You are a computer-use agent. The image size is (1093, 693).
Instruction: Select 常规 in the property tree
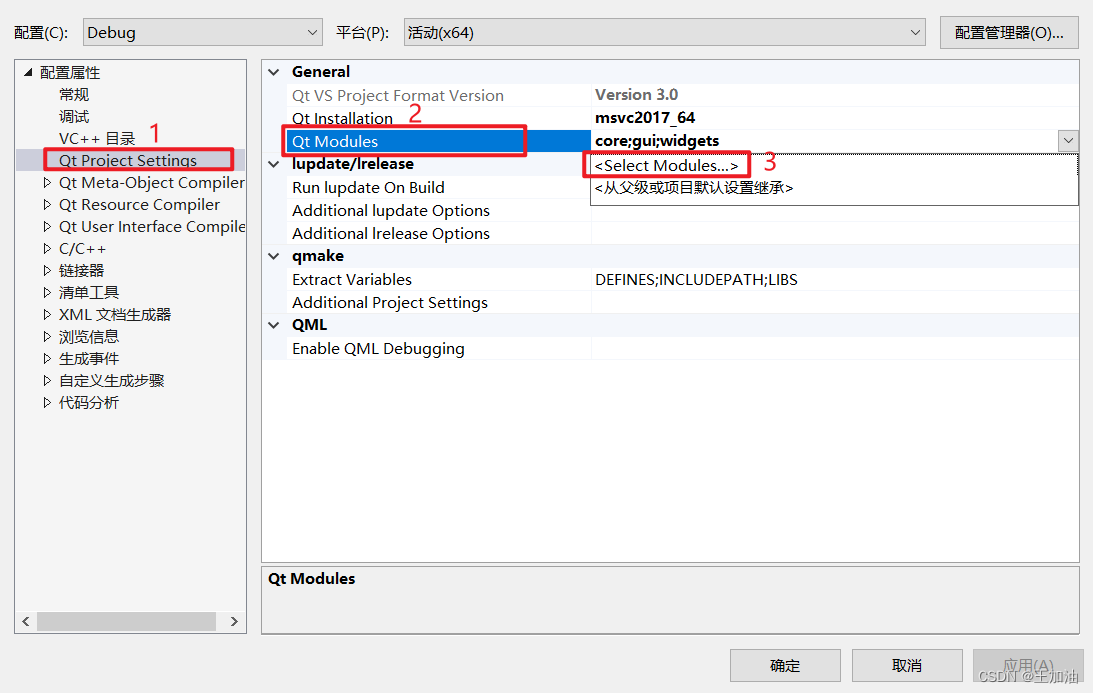pyautogui.click(x=74, y=94)
